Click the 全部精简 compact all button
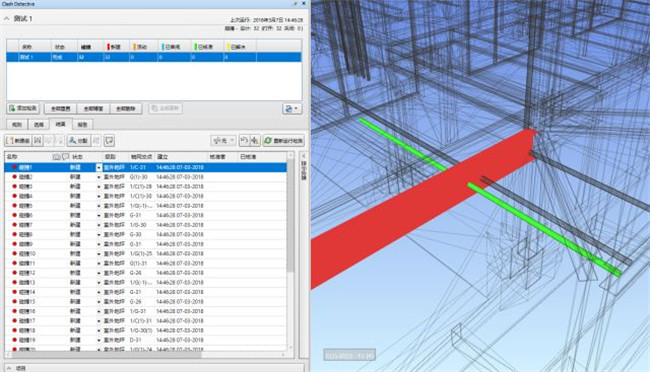The image size is (650, 372). (93, 109)
